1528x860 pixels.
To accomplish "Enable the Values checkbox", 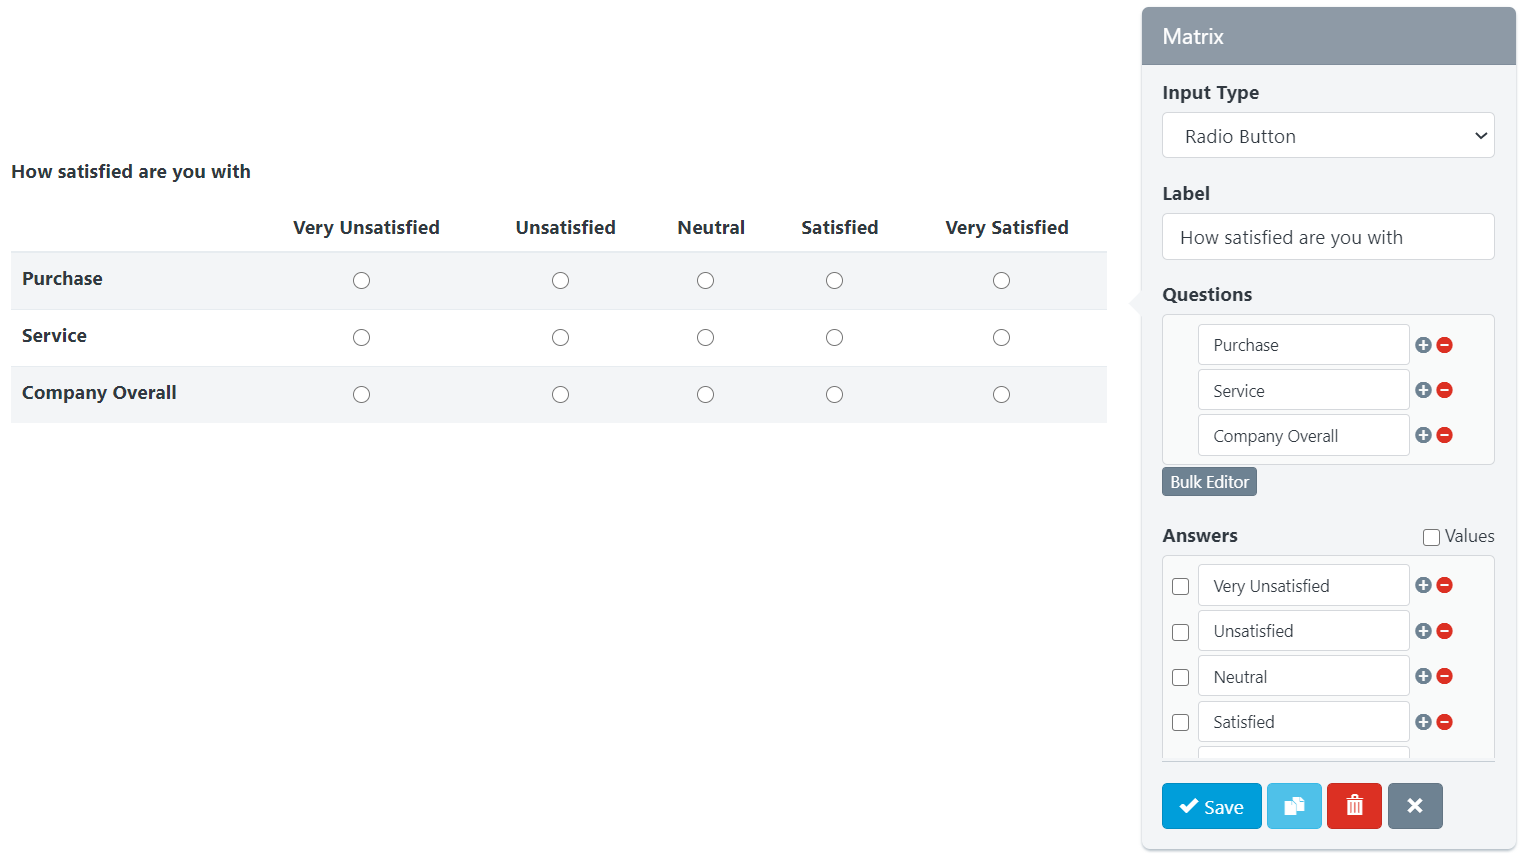I will click(x=1431, y=537).
